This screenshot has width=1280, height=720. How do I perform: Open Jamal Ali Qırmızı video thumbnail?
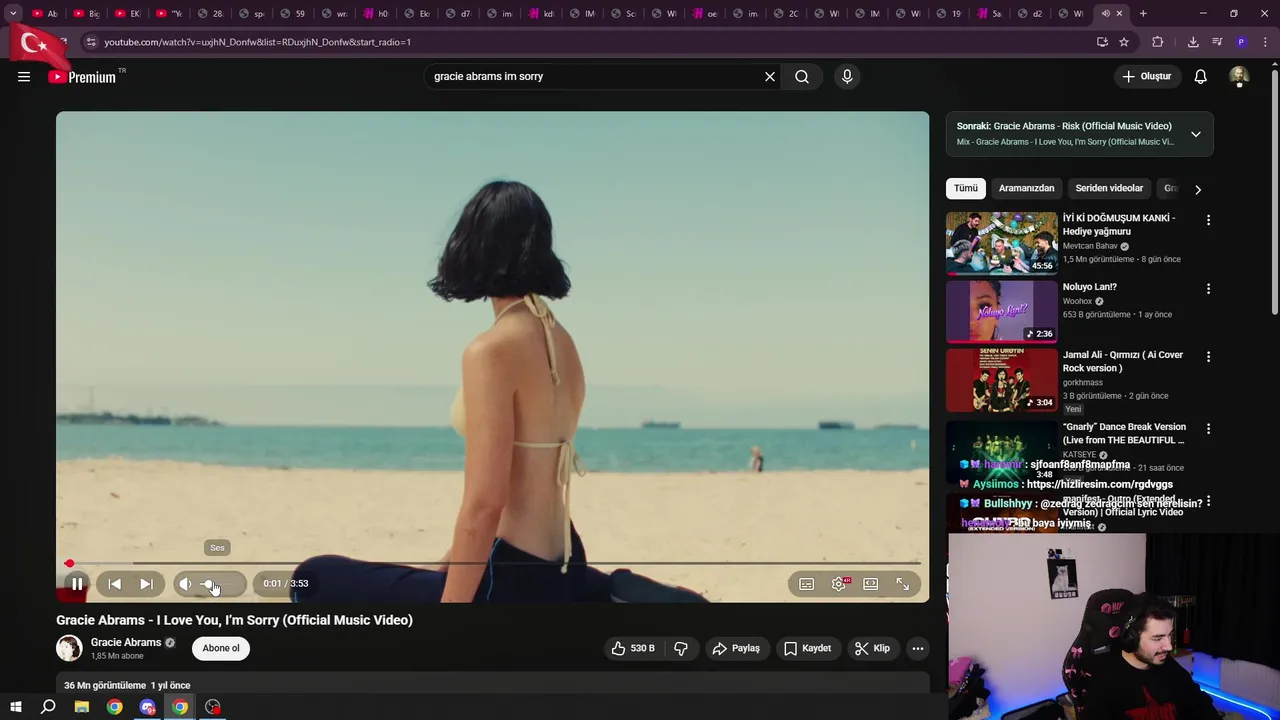tap(1002, 380)
